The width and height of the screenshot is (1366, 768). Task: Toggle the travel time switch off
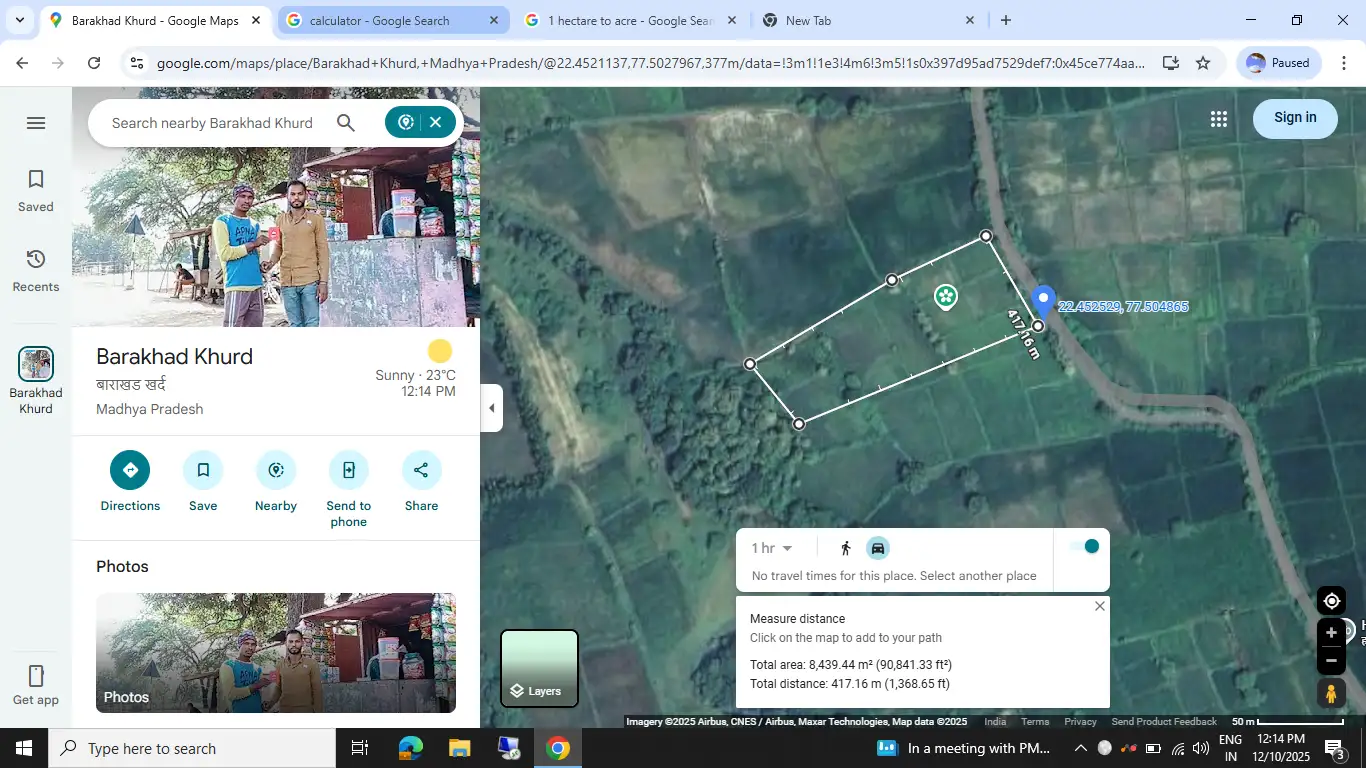click(1084, 546)
